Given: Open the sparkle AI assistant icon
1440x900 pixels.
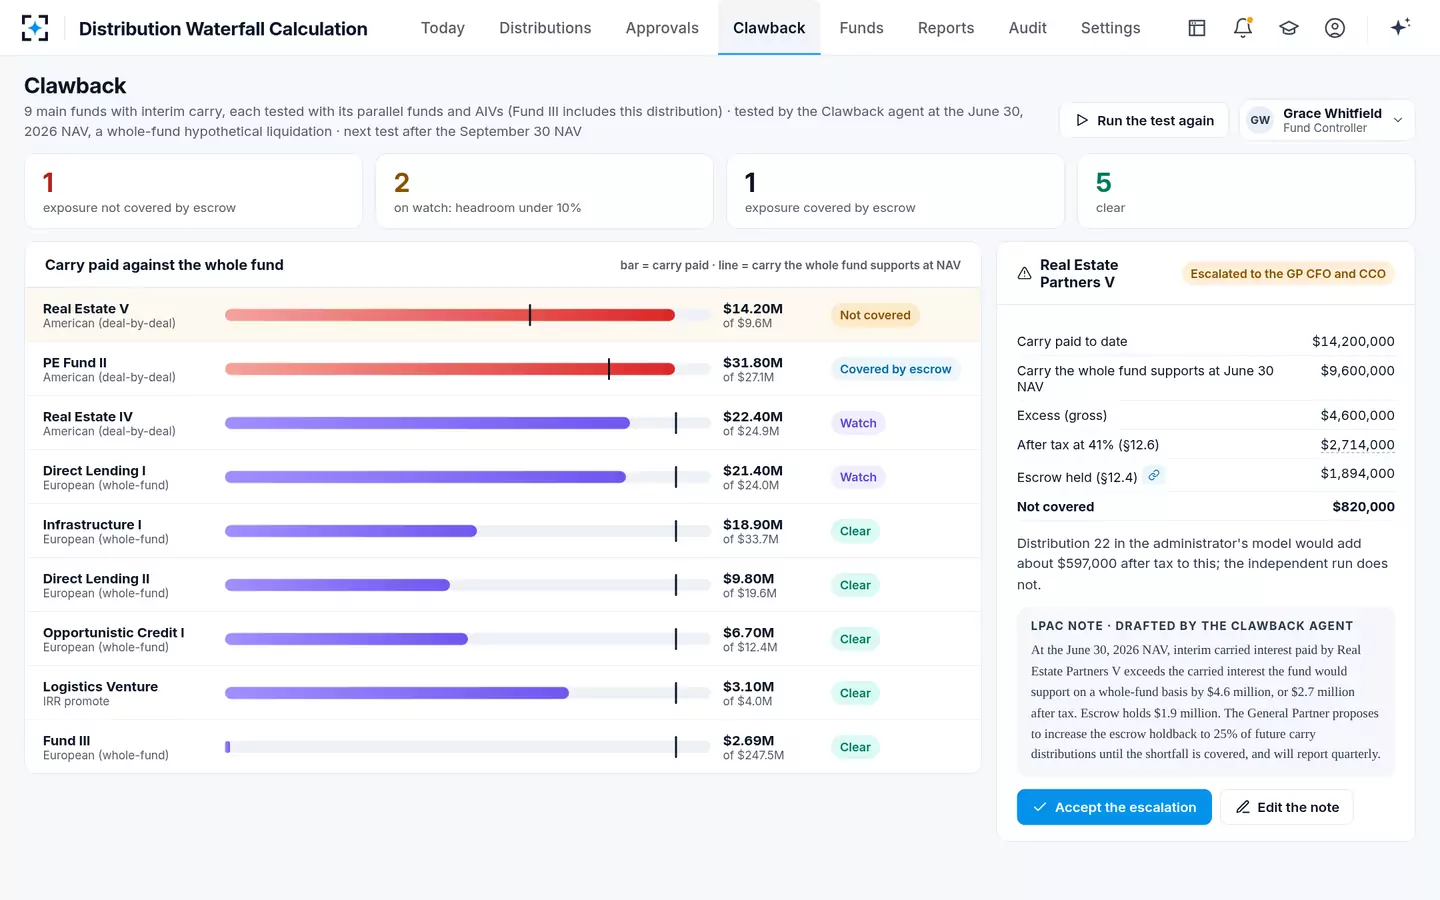Looking at the screenshot, I should pos(1400,27).
